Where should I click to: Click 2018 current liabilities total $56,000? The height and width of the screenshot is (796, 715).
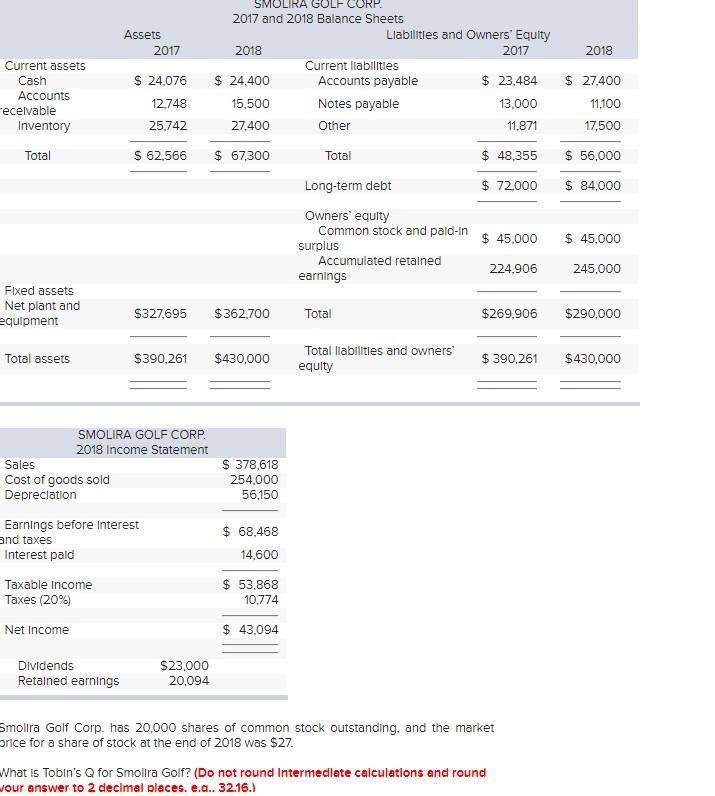click(x=593, y=155)
